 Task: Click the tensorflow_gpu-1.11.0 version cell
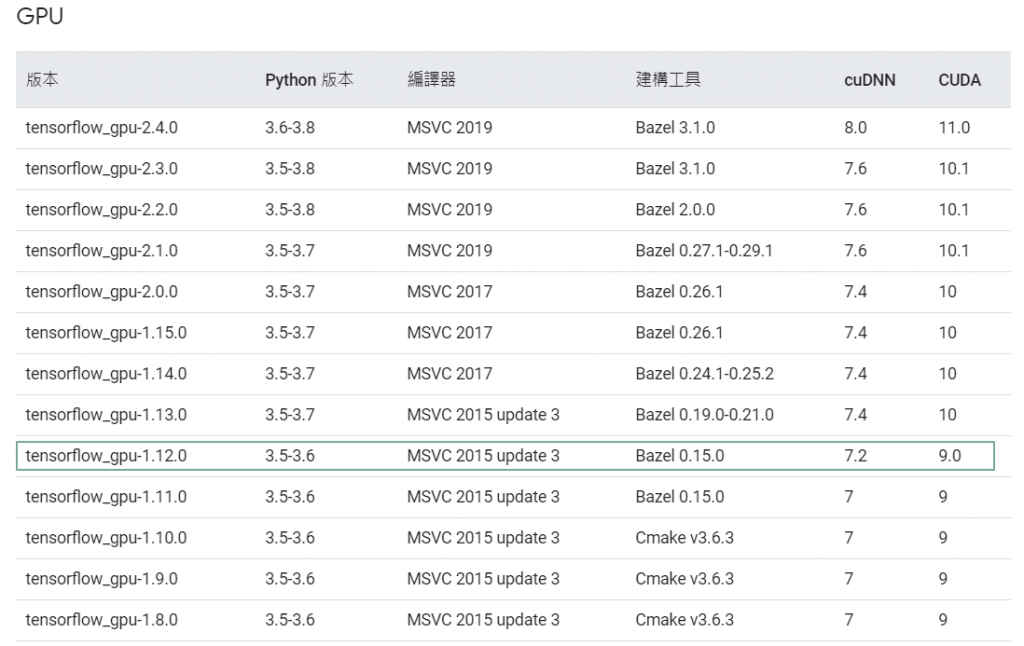pos(106,497)
